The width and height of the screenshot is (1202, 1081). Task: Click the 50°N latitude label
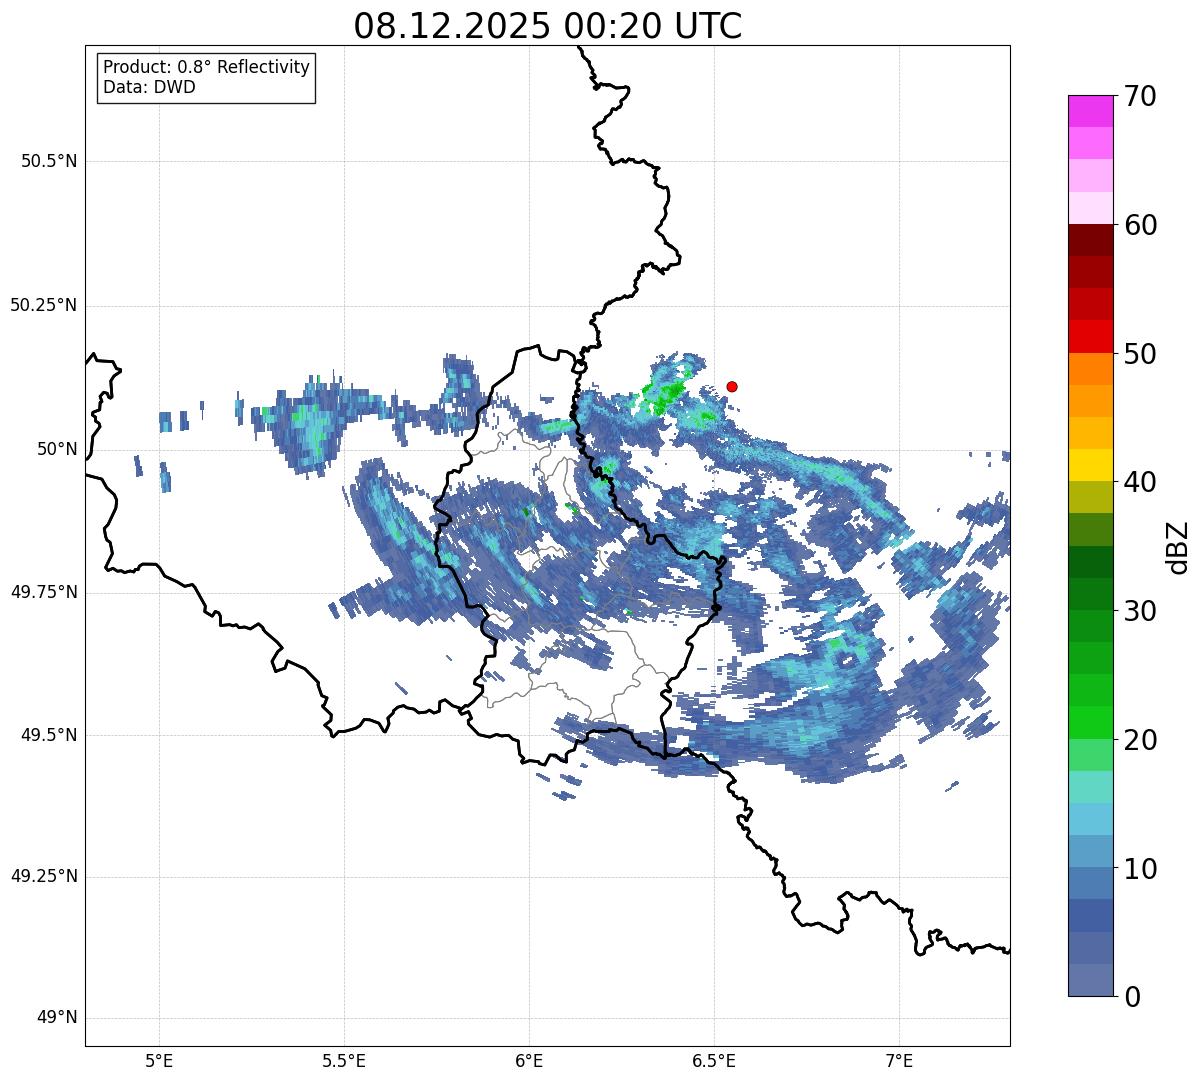click(57, 449)
